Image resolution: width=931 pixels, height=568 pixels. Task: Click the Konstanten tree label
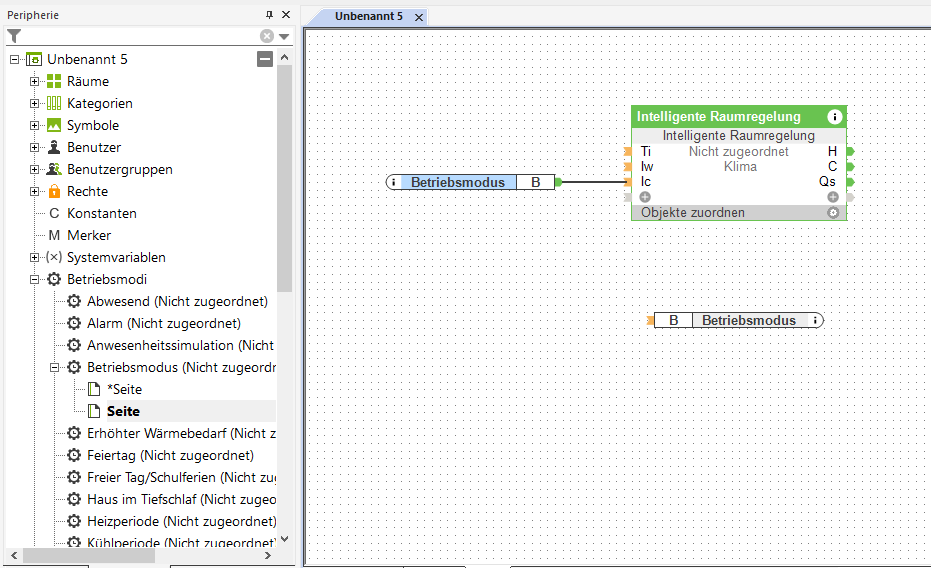pos(102,213)
